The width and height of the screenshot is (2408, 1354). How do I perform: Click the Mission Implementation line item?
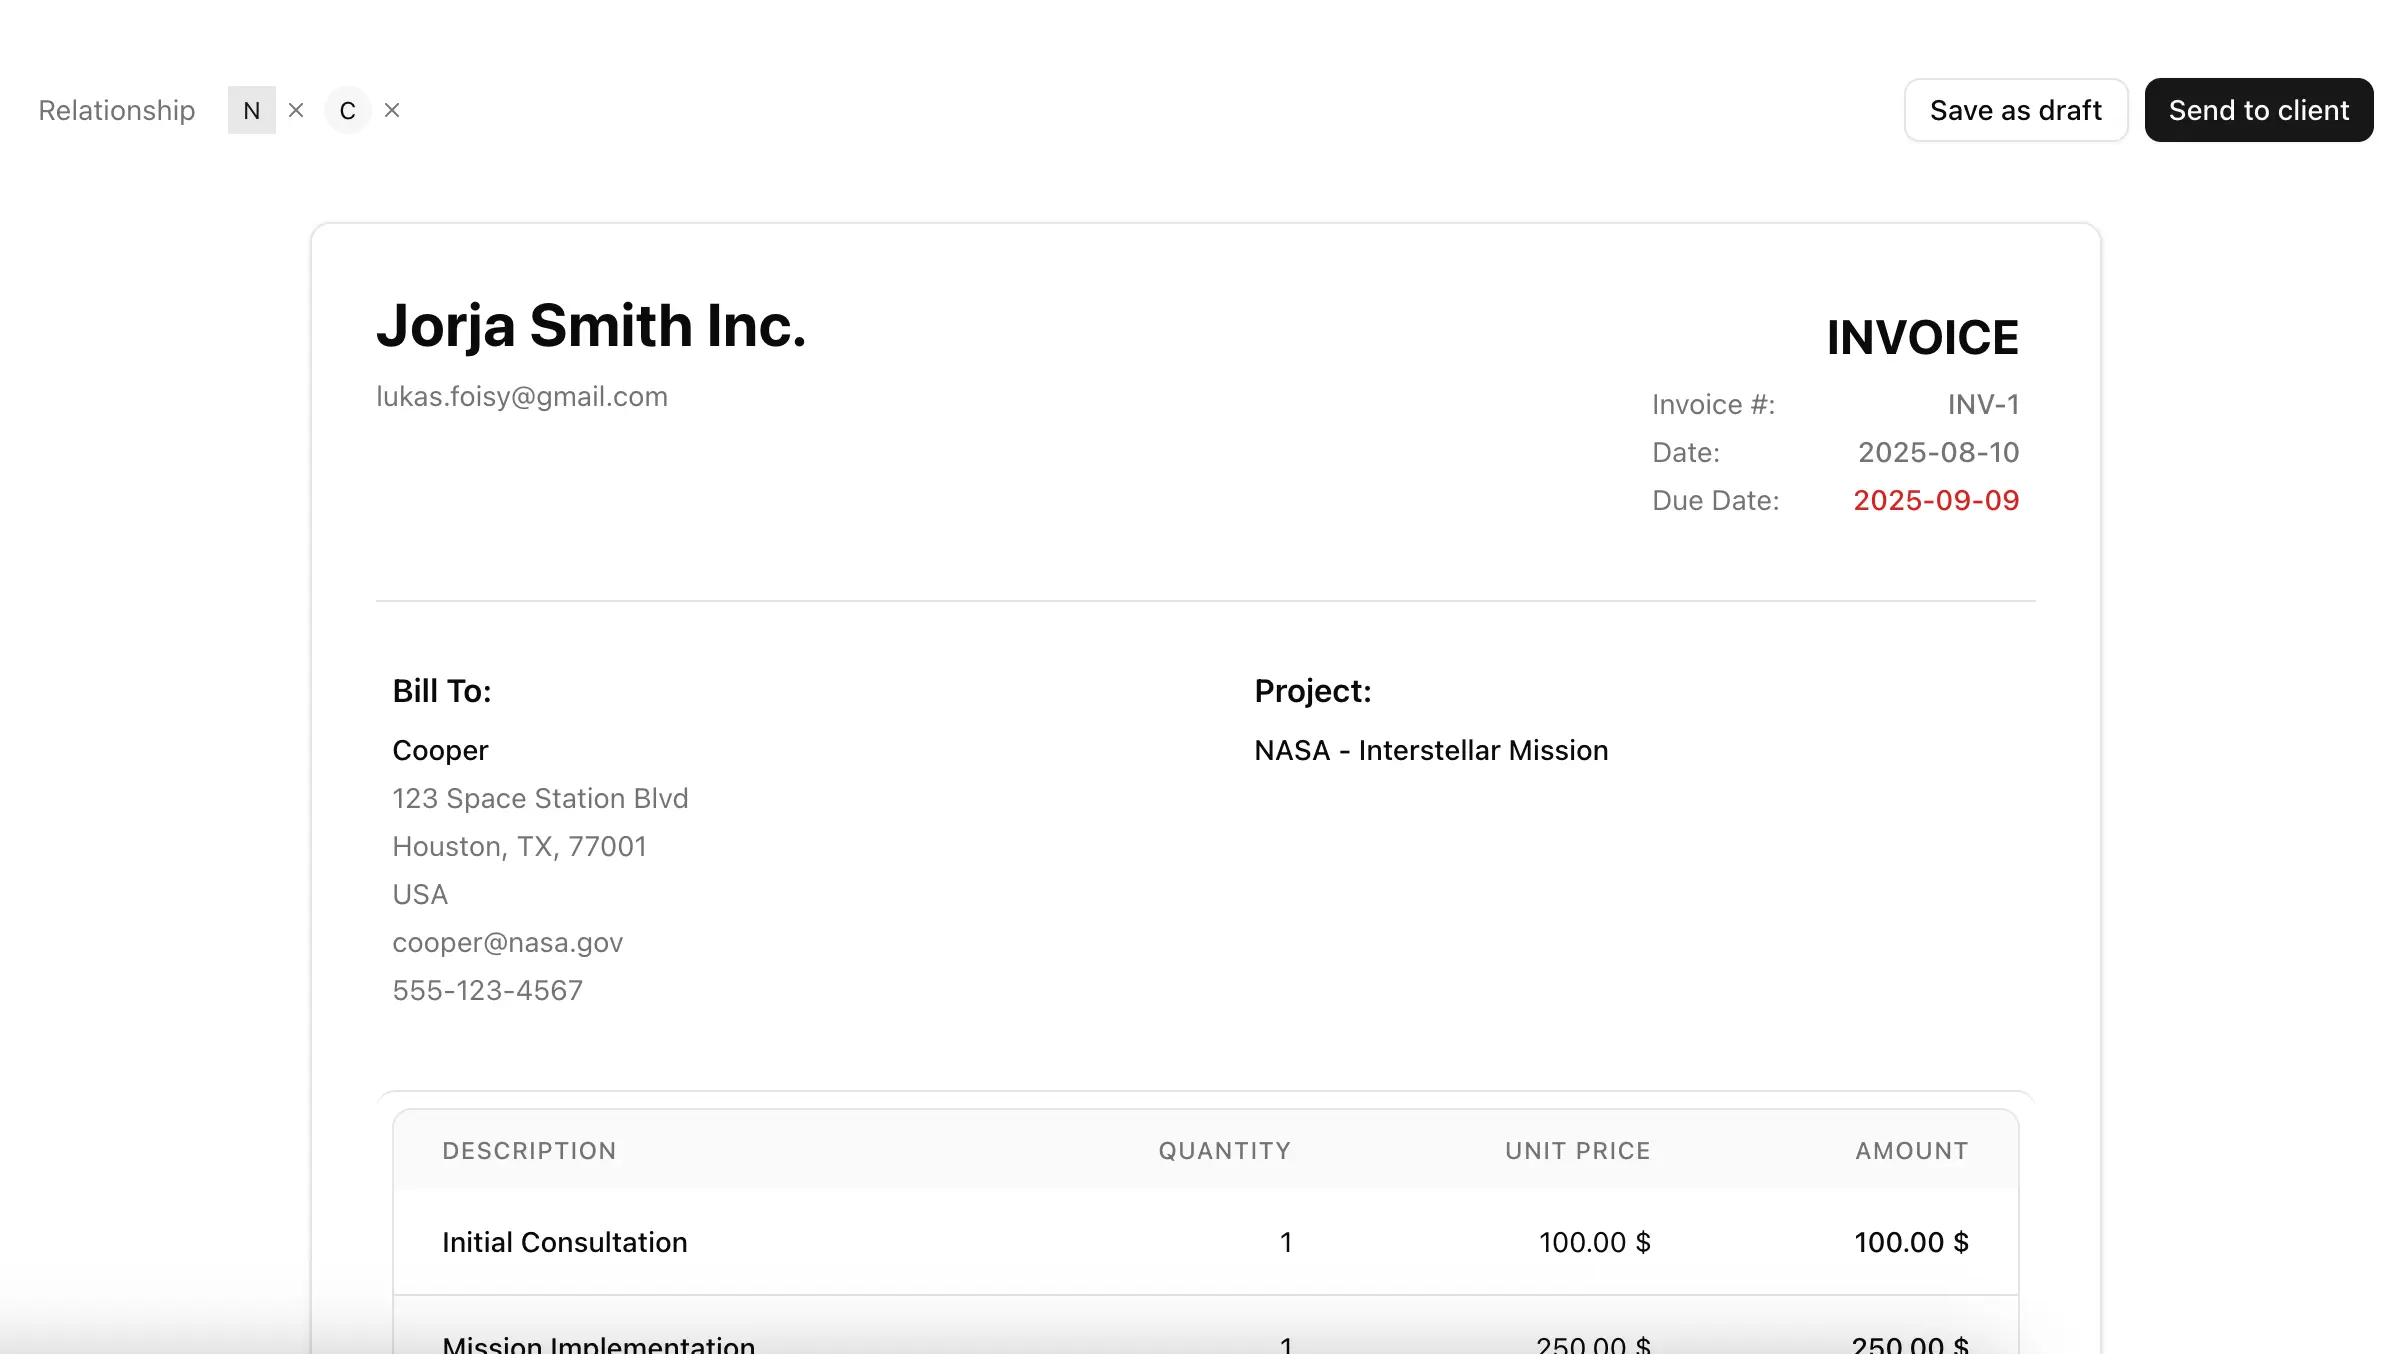[597, 1344]
